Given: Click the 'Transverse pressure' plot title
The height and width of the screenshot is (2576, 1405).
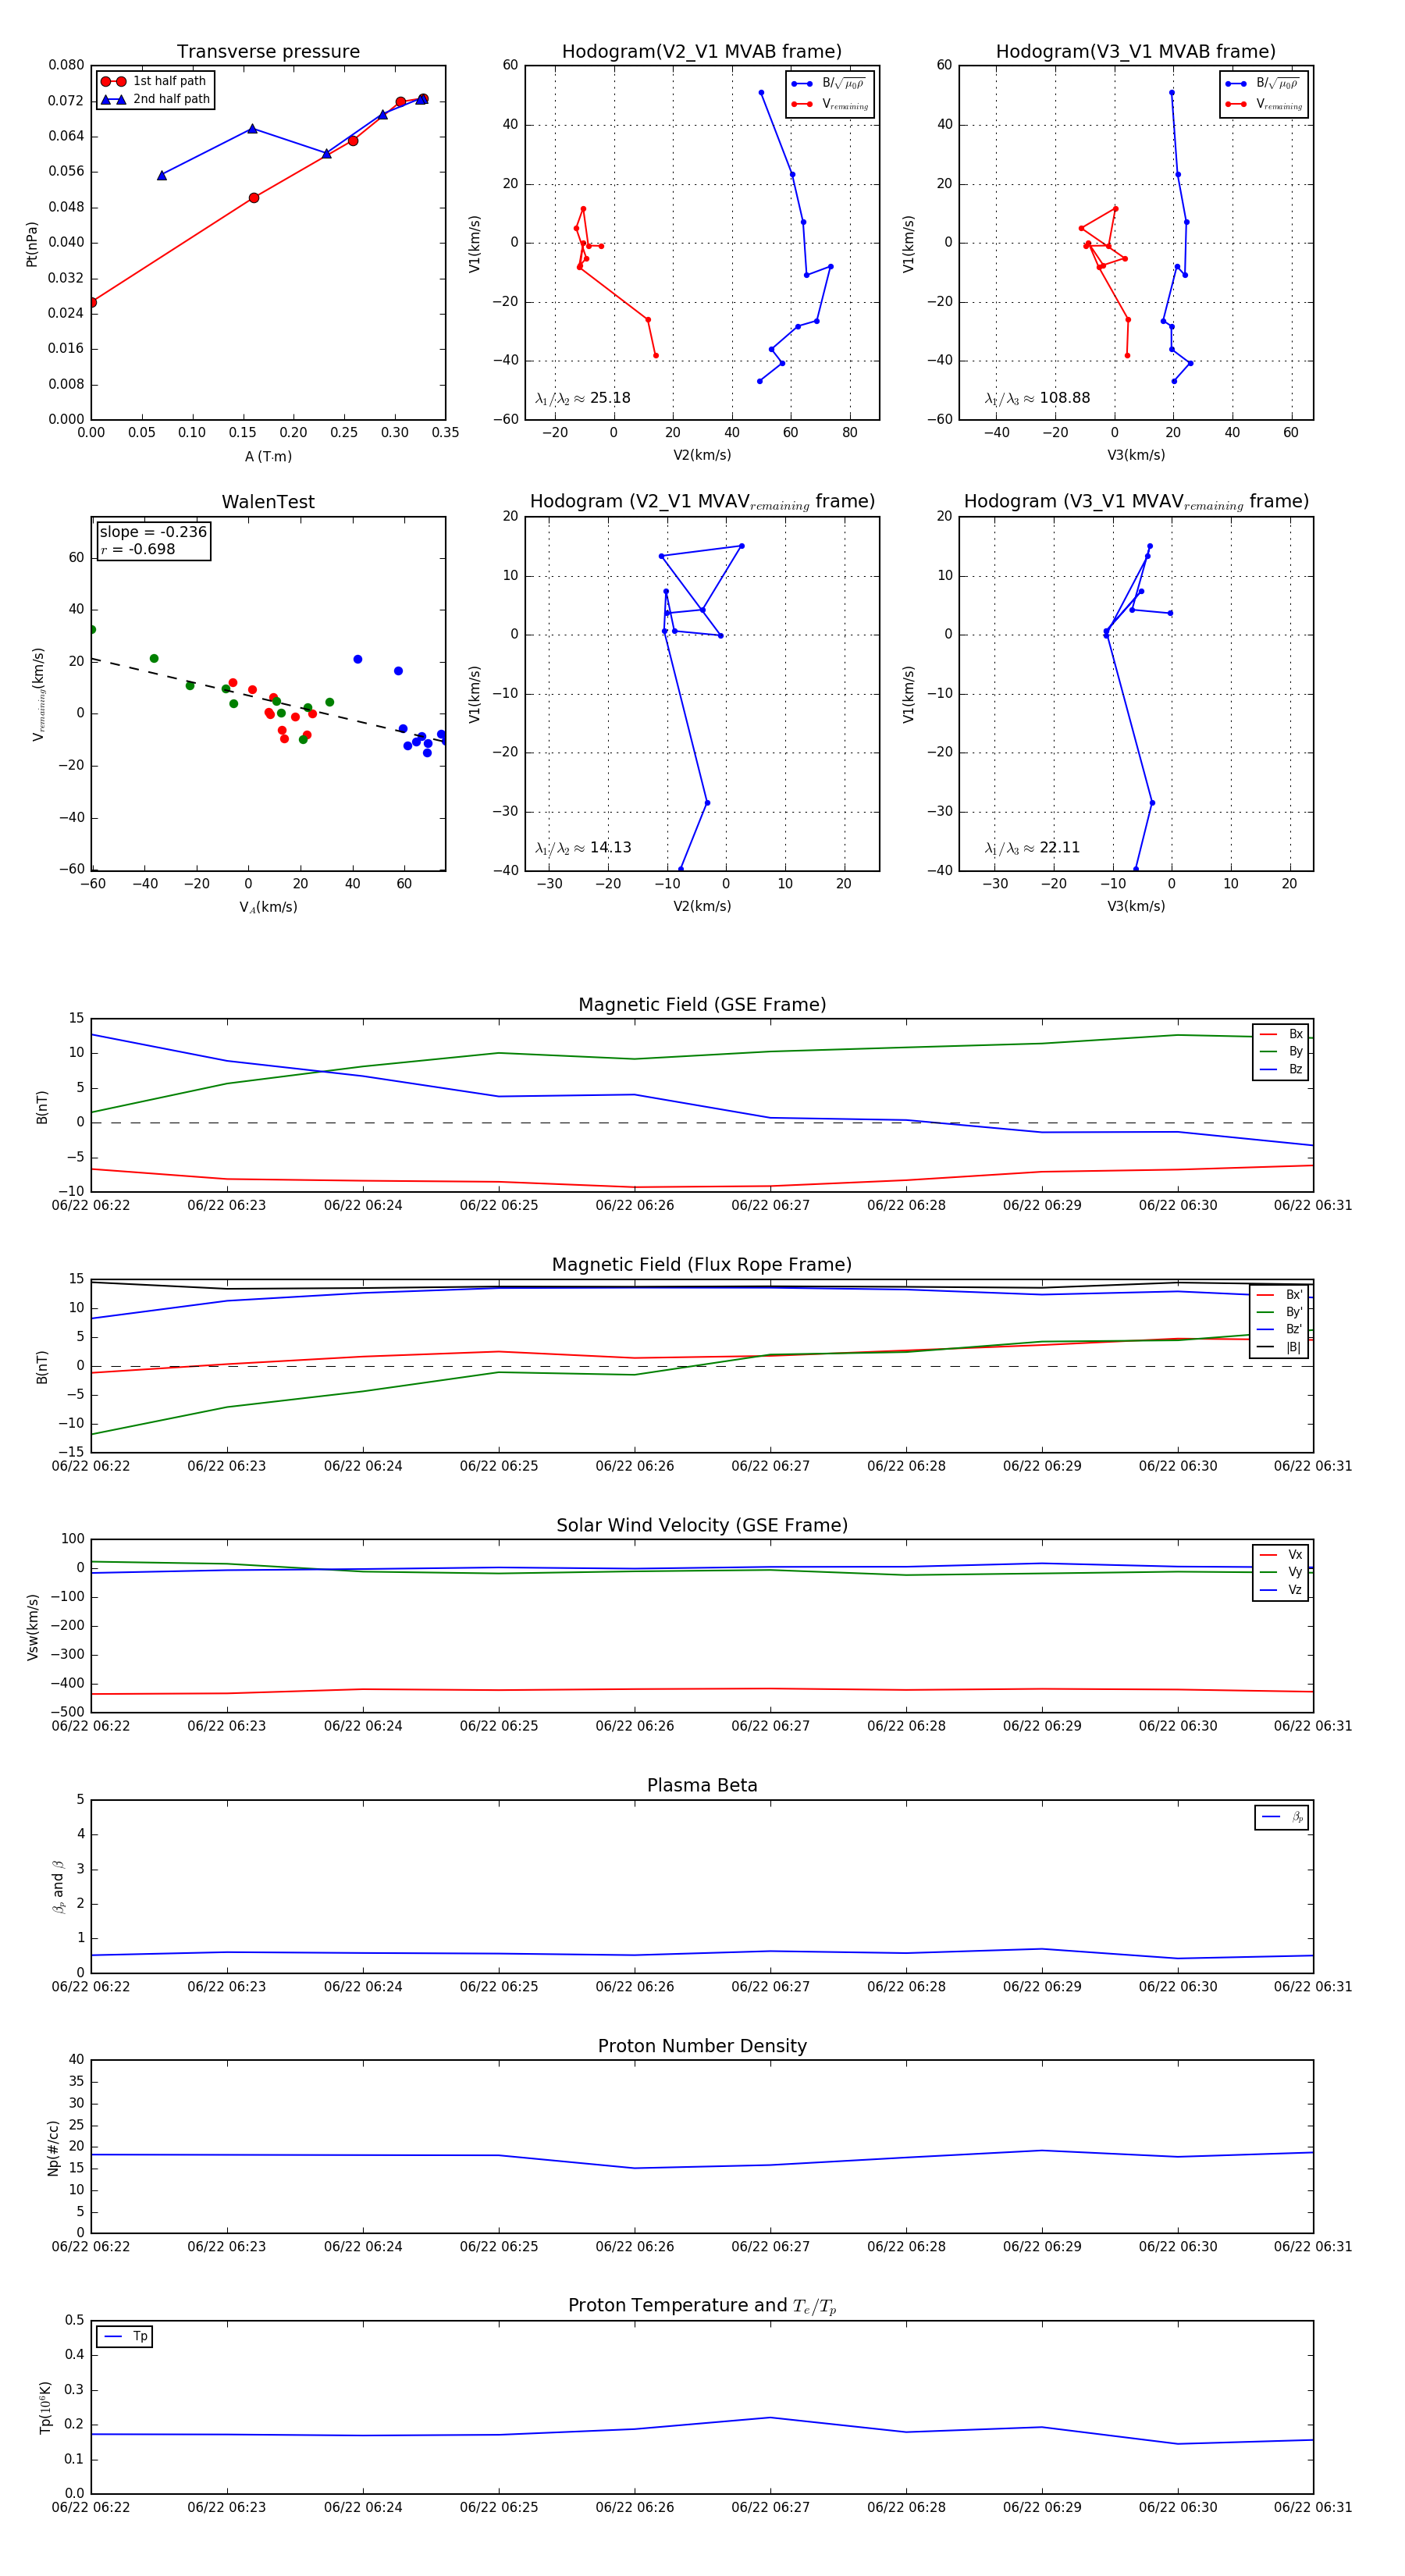Looking at the screenshot, I should coord(268,52).
